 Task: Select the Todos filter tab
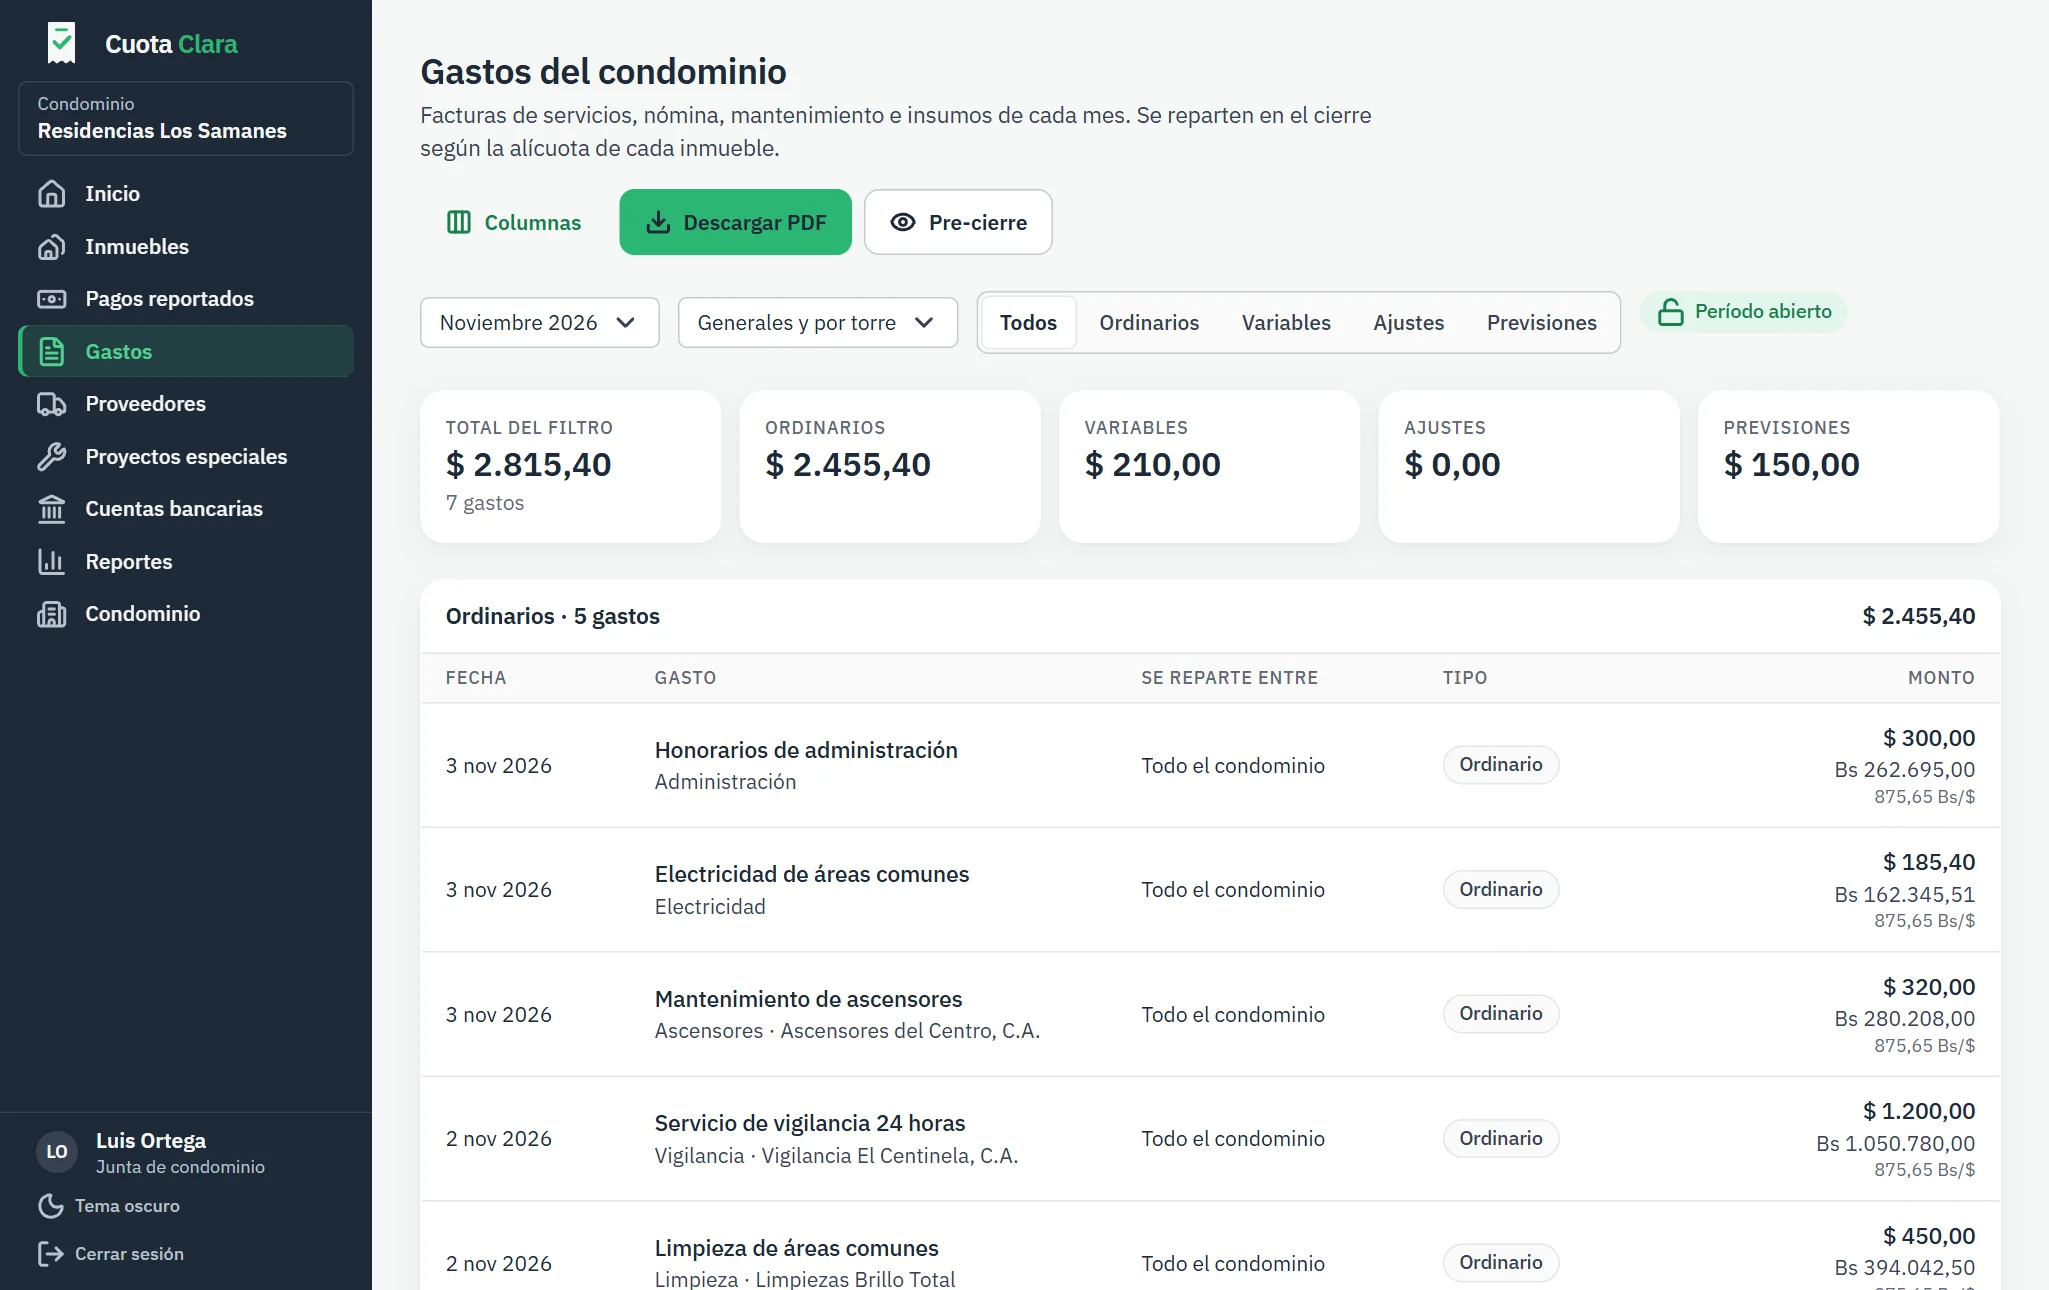[x=1028, y=322]
